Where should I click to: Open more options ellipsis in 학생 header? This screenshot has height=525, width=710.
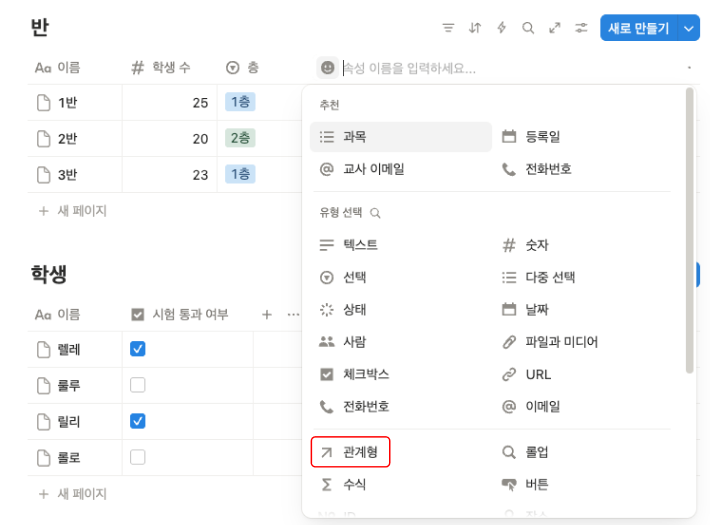coord(293,314)
